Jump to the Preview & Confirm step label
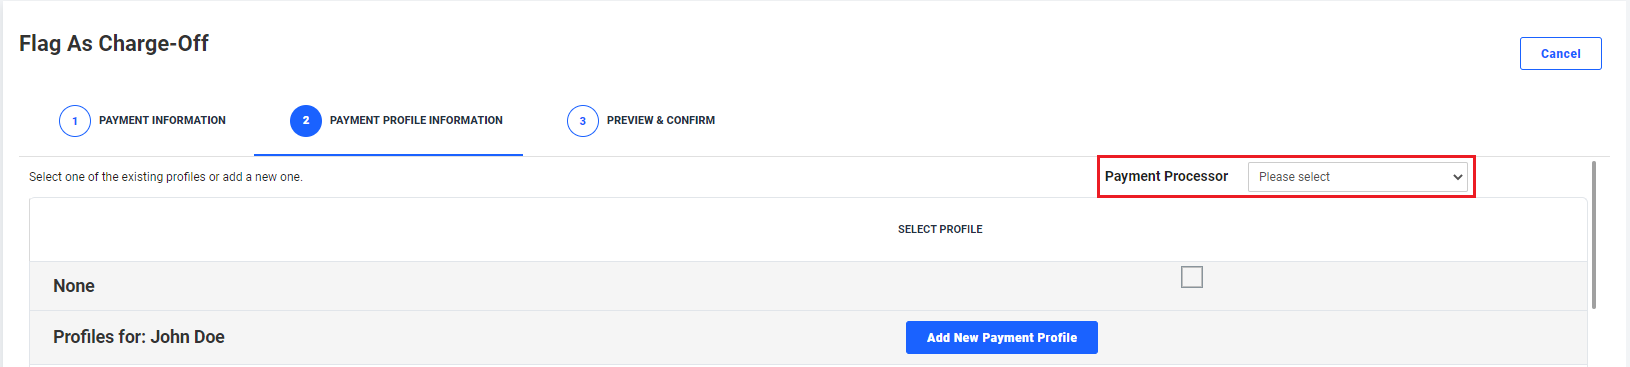Viewport: 1630px width, 367px height. (x=661, y=120)
